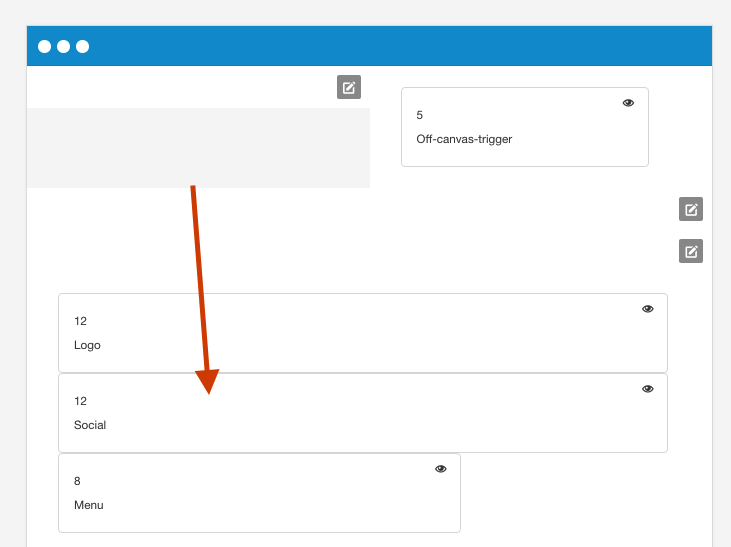
Task: Click the upper of the two stacked edit icons
Action: pos(690,209)
